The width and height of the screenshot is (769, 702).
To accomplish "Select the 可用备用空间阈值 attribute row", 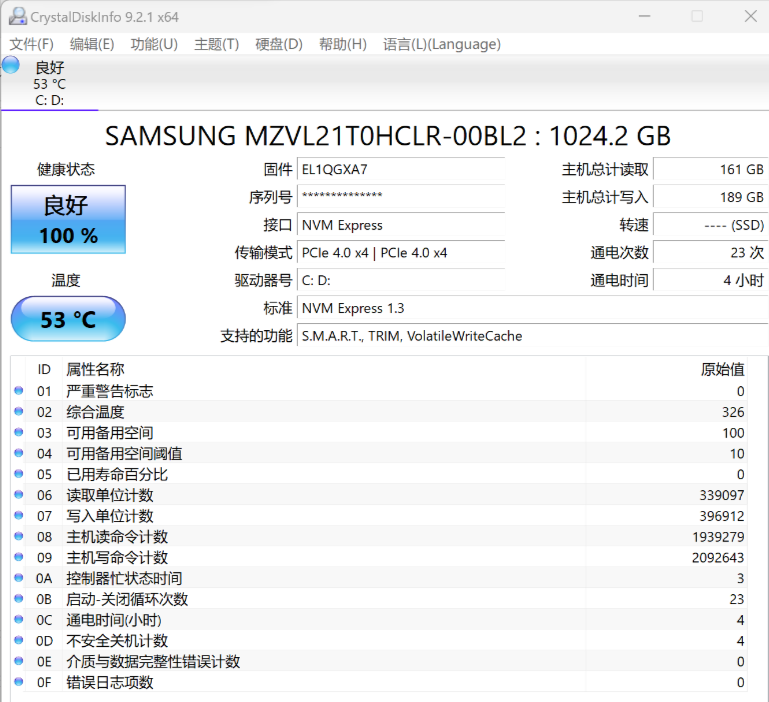I will (x=379, y=453).
